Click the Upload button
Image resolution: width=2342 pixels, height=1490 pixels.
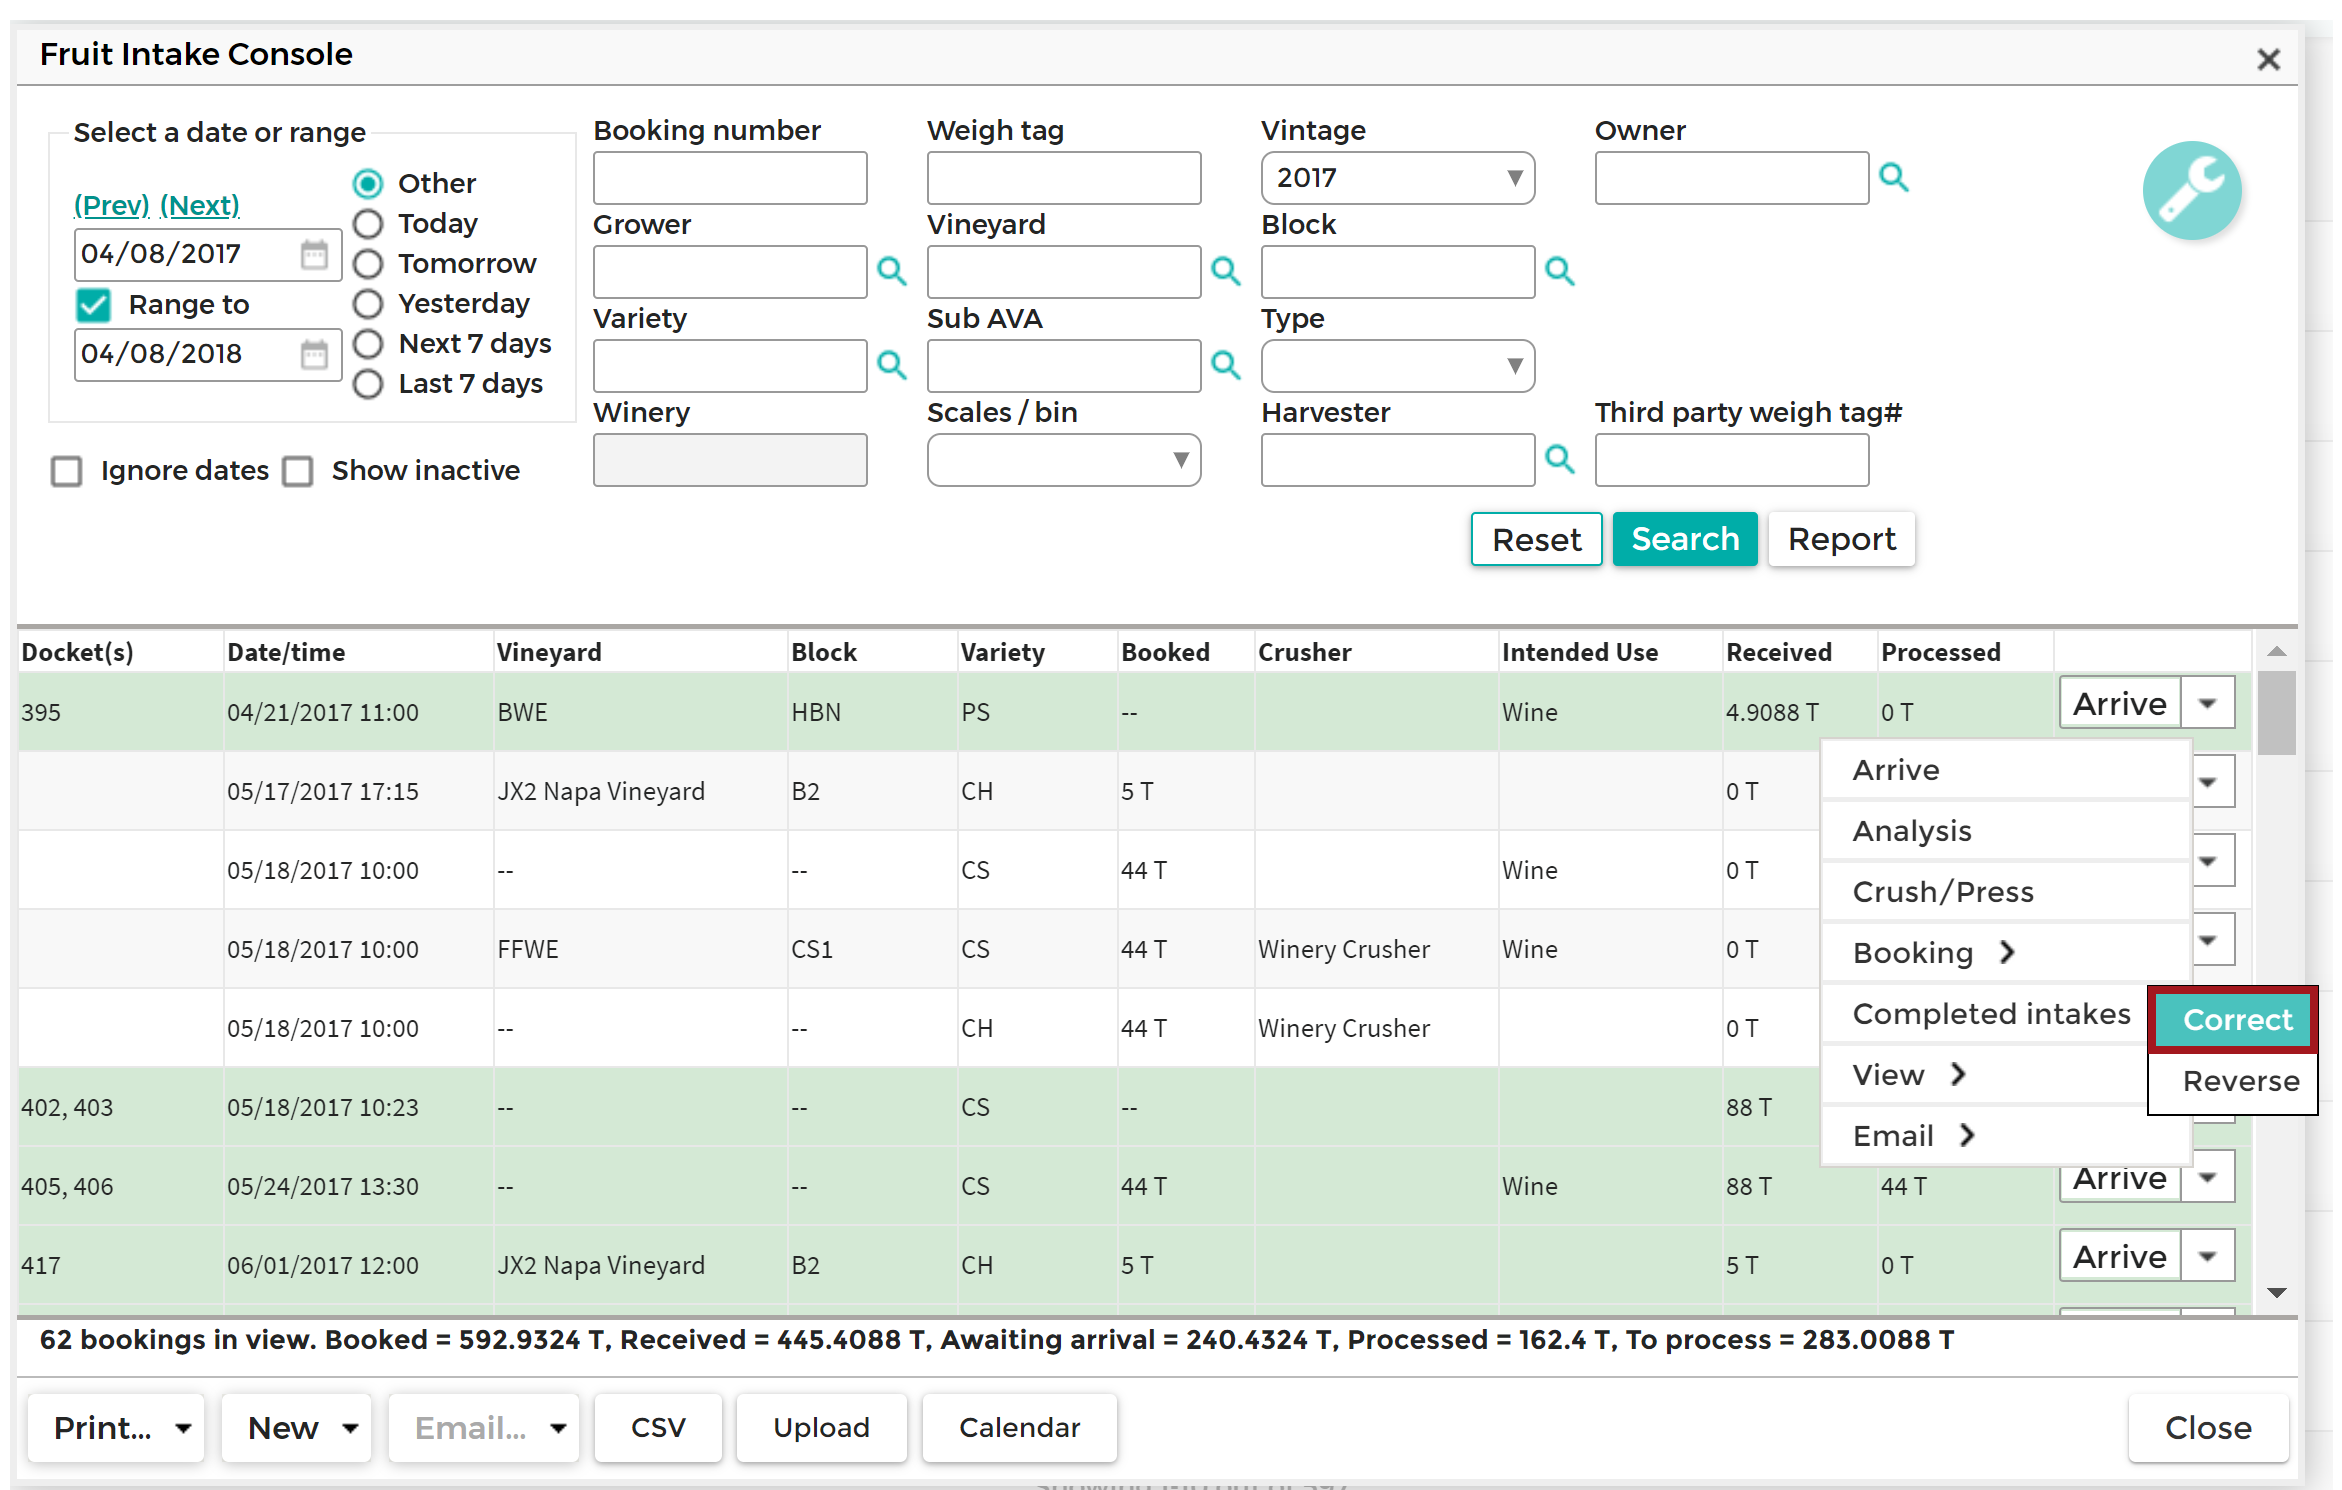tap(821, 1428)
